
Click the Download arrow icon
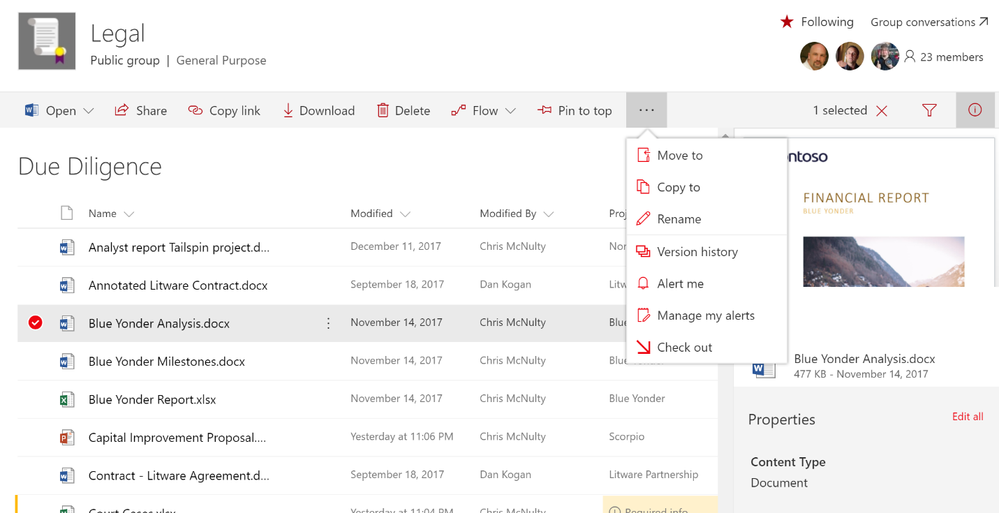(288, 110)
